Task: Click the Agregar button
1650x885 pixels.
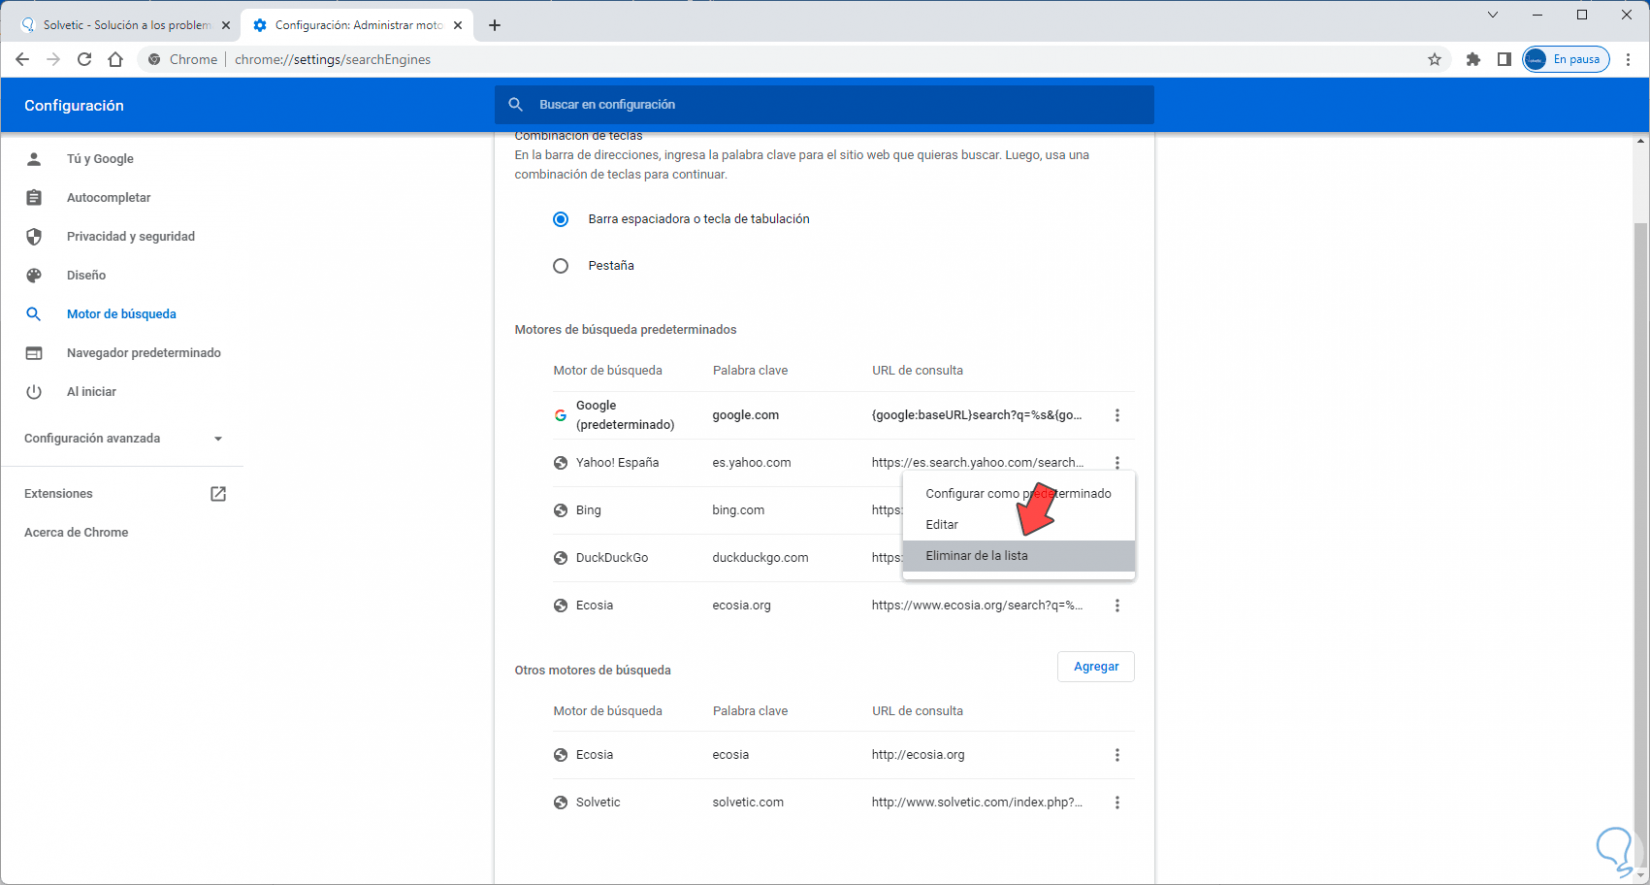Action: (x=1096, y=666)
